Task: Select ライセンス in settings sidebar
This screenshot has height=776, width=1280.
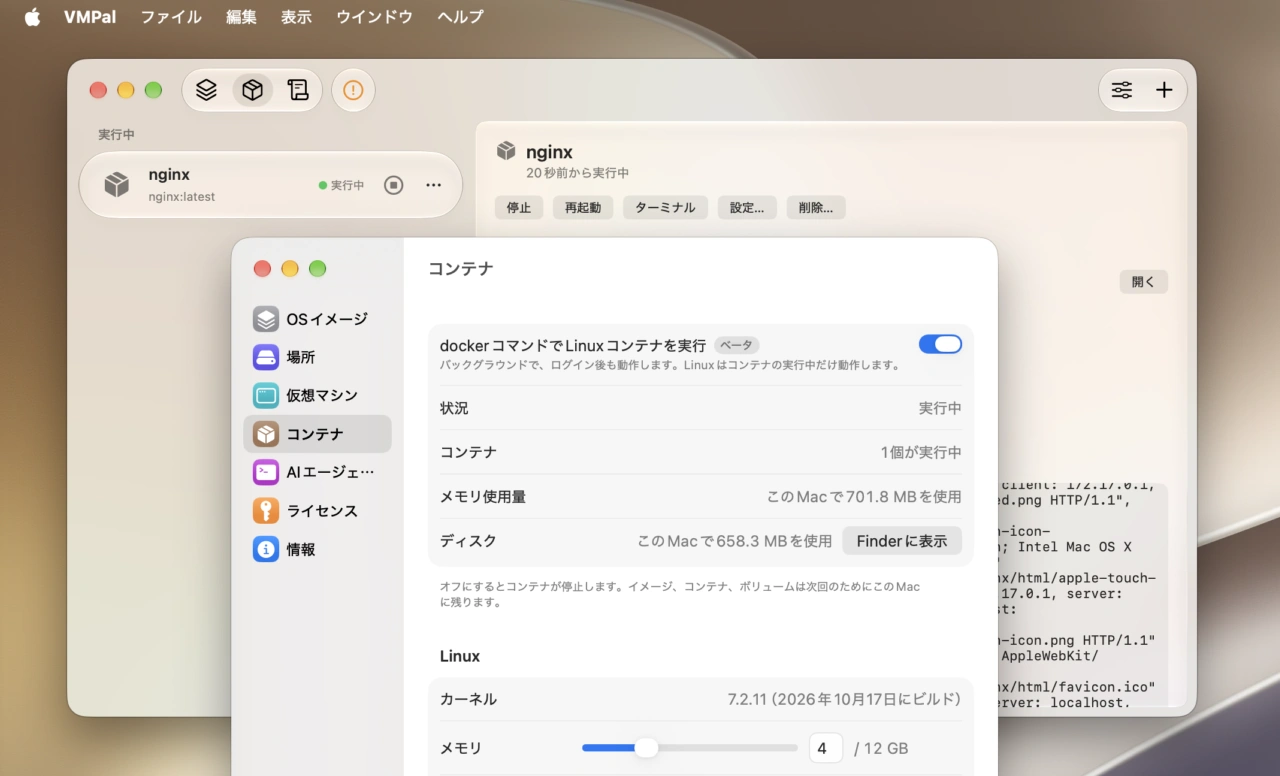Action: [x=317, y=510]
